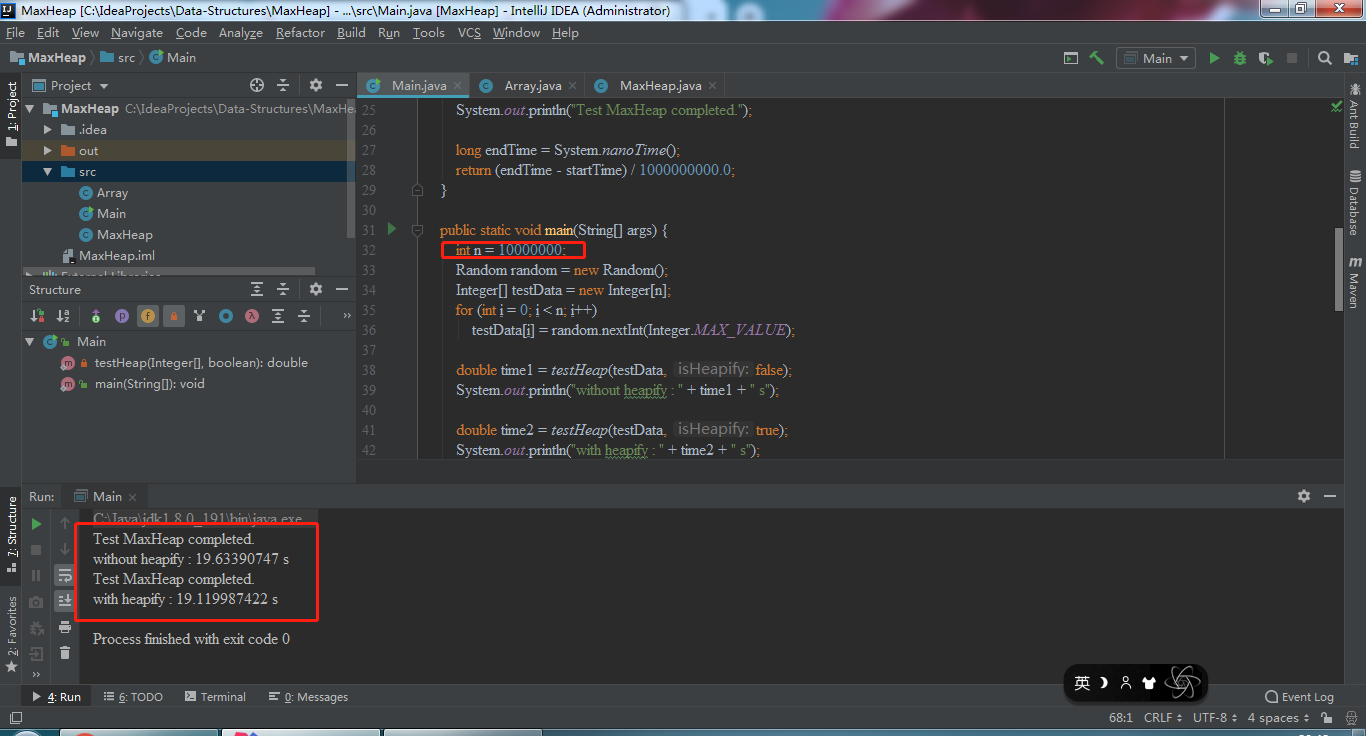Collapse MaxHeap root in project tree
Screen dimensions: 1366x736
click(x=30, y=109)
